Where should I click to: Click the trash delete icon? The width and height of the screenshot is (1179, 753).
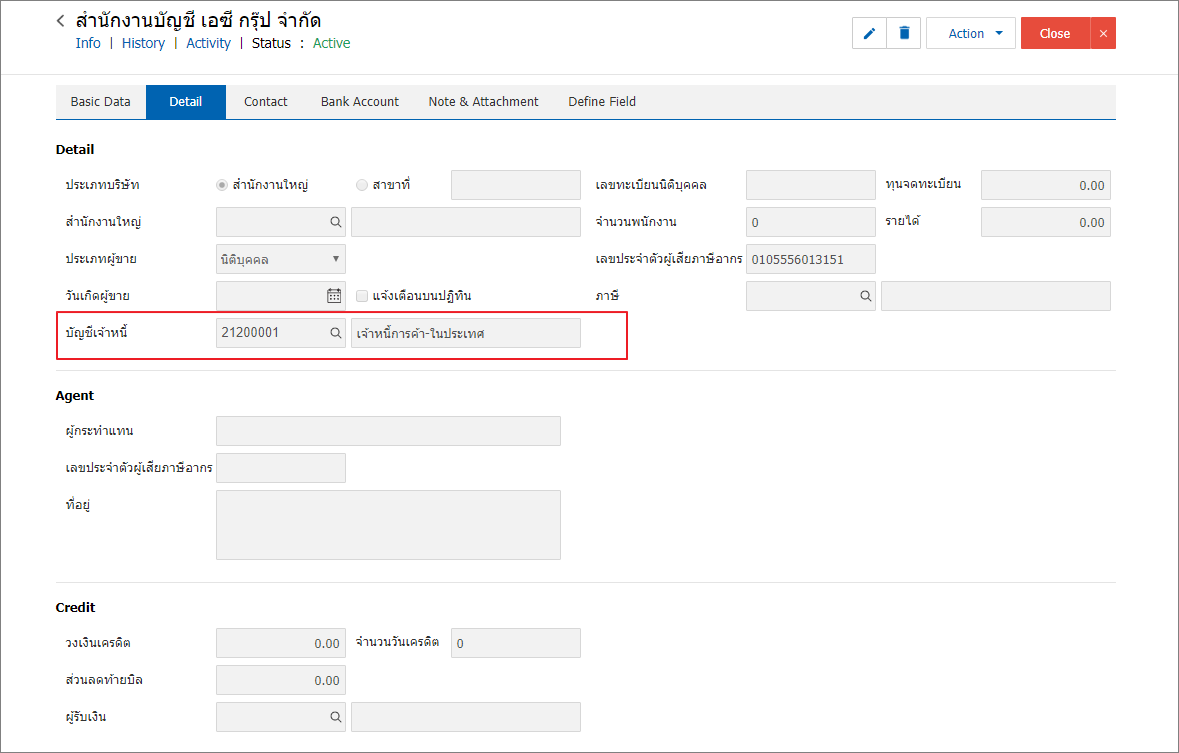pos(904,33)
